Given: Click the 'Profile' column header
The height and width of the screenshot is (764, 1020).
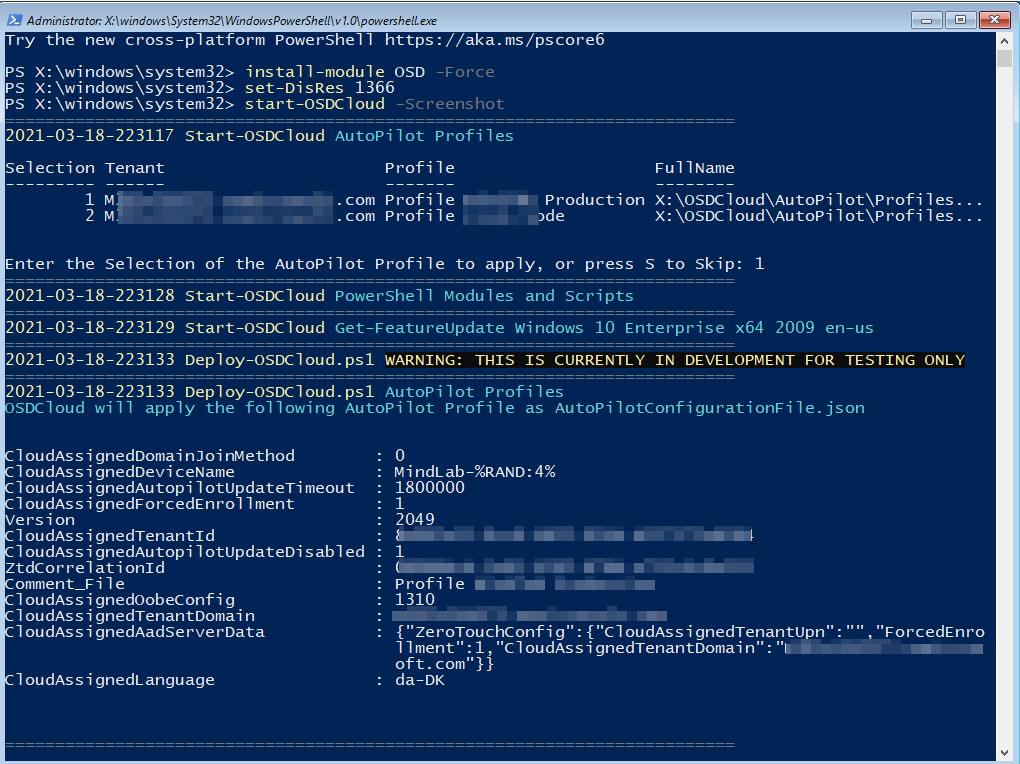Looking at the screenshot, I should 420,168.
